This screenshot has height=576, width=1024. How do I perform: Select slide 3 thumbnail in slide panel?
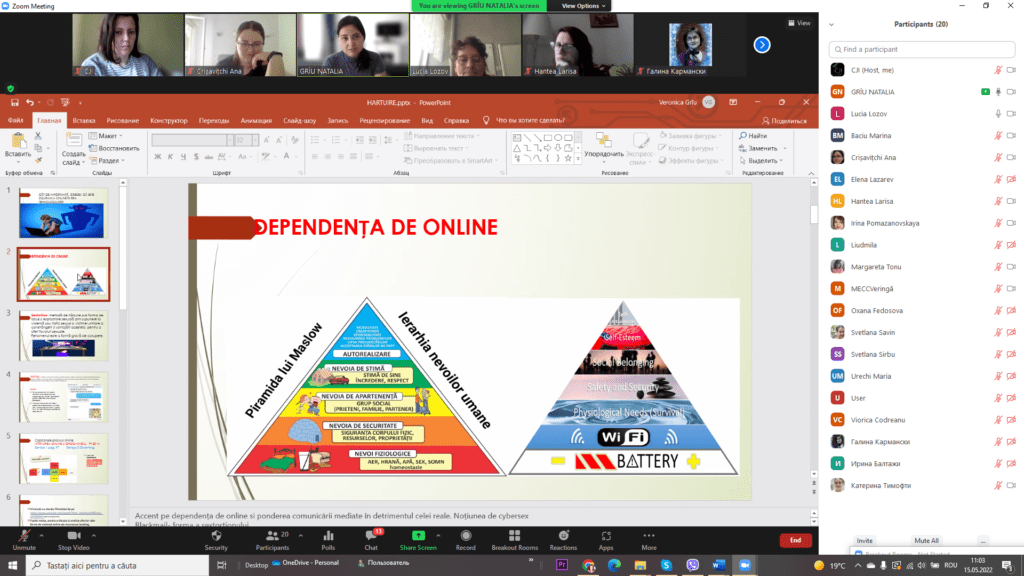click(x=62, y=335)
